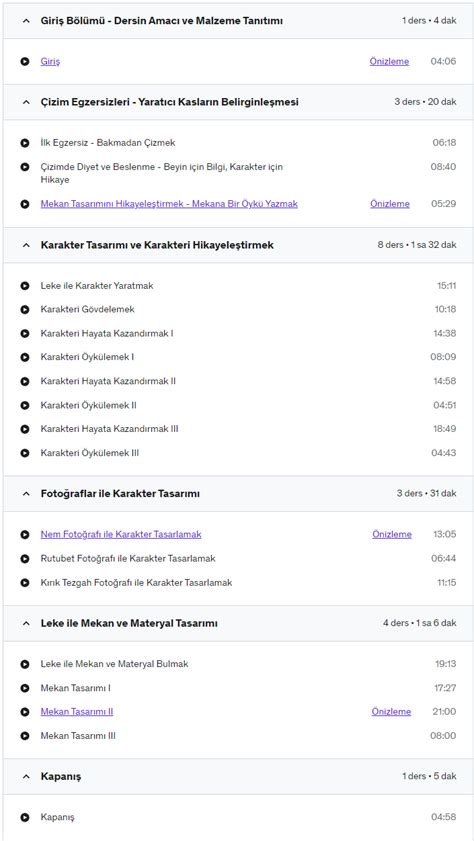Click play icon for Karakteri Öykülemek II
Image resolution: width=474 pixels, height=841 pixels.
25,405
